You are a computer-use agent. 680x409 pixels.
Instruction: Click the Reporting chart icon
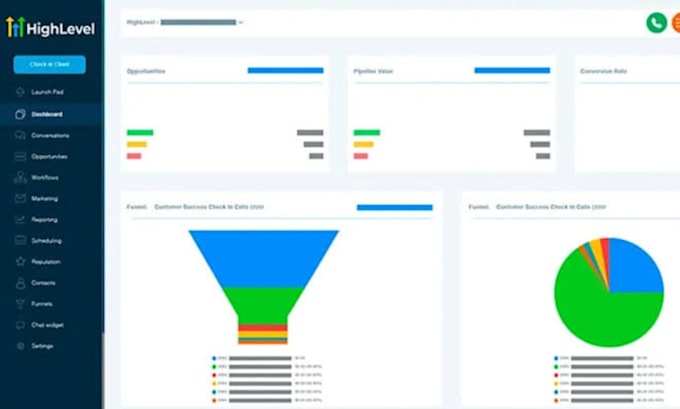[20, 219]
